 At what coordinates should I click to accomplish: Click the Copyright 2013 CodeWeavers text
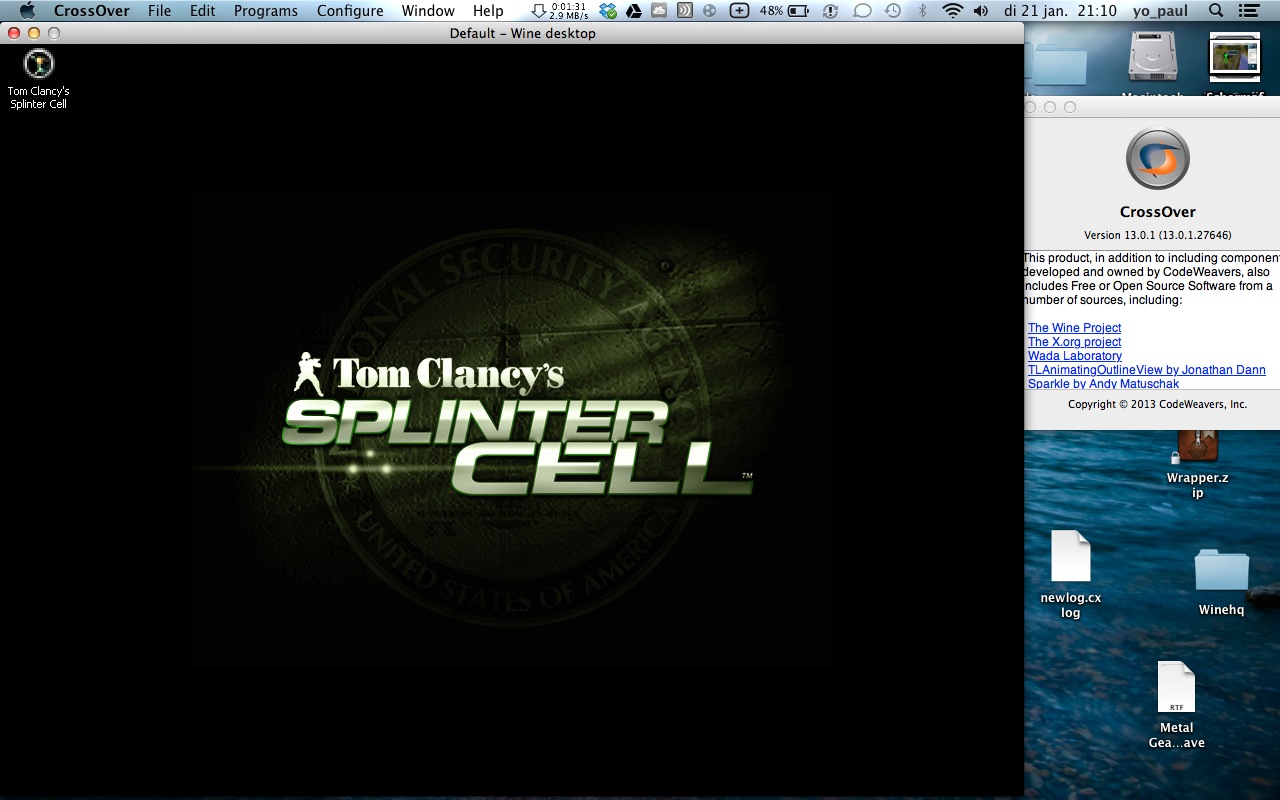pos(1158,404)
